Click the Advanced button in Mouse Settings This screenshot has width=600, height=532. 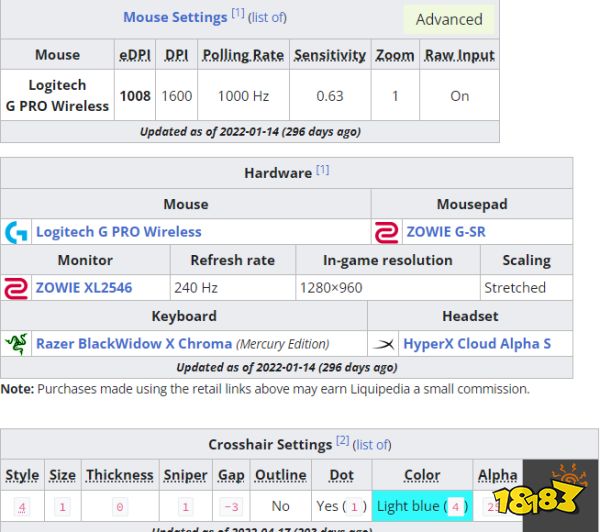click(x=449, y=19)
